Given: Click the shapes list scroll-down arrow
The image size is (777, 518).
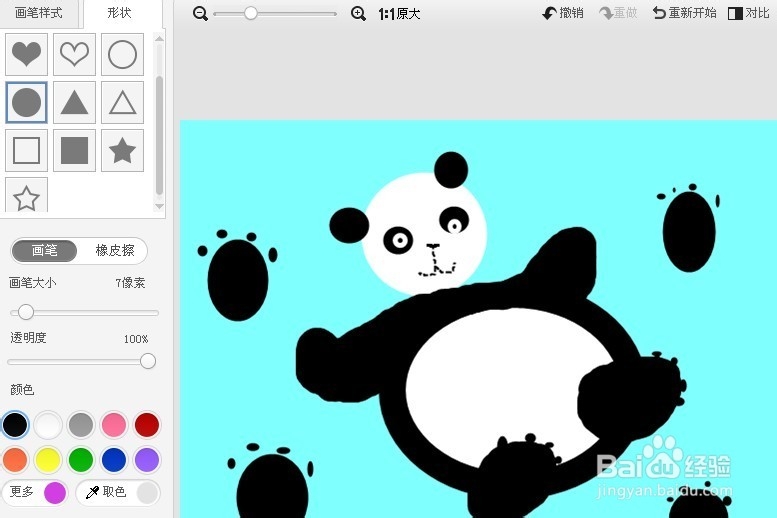Looking at the screenshot, I should point(159,206).
